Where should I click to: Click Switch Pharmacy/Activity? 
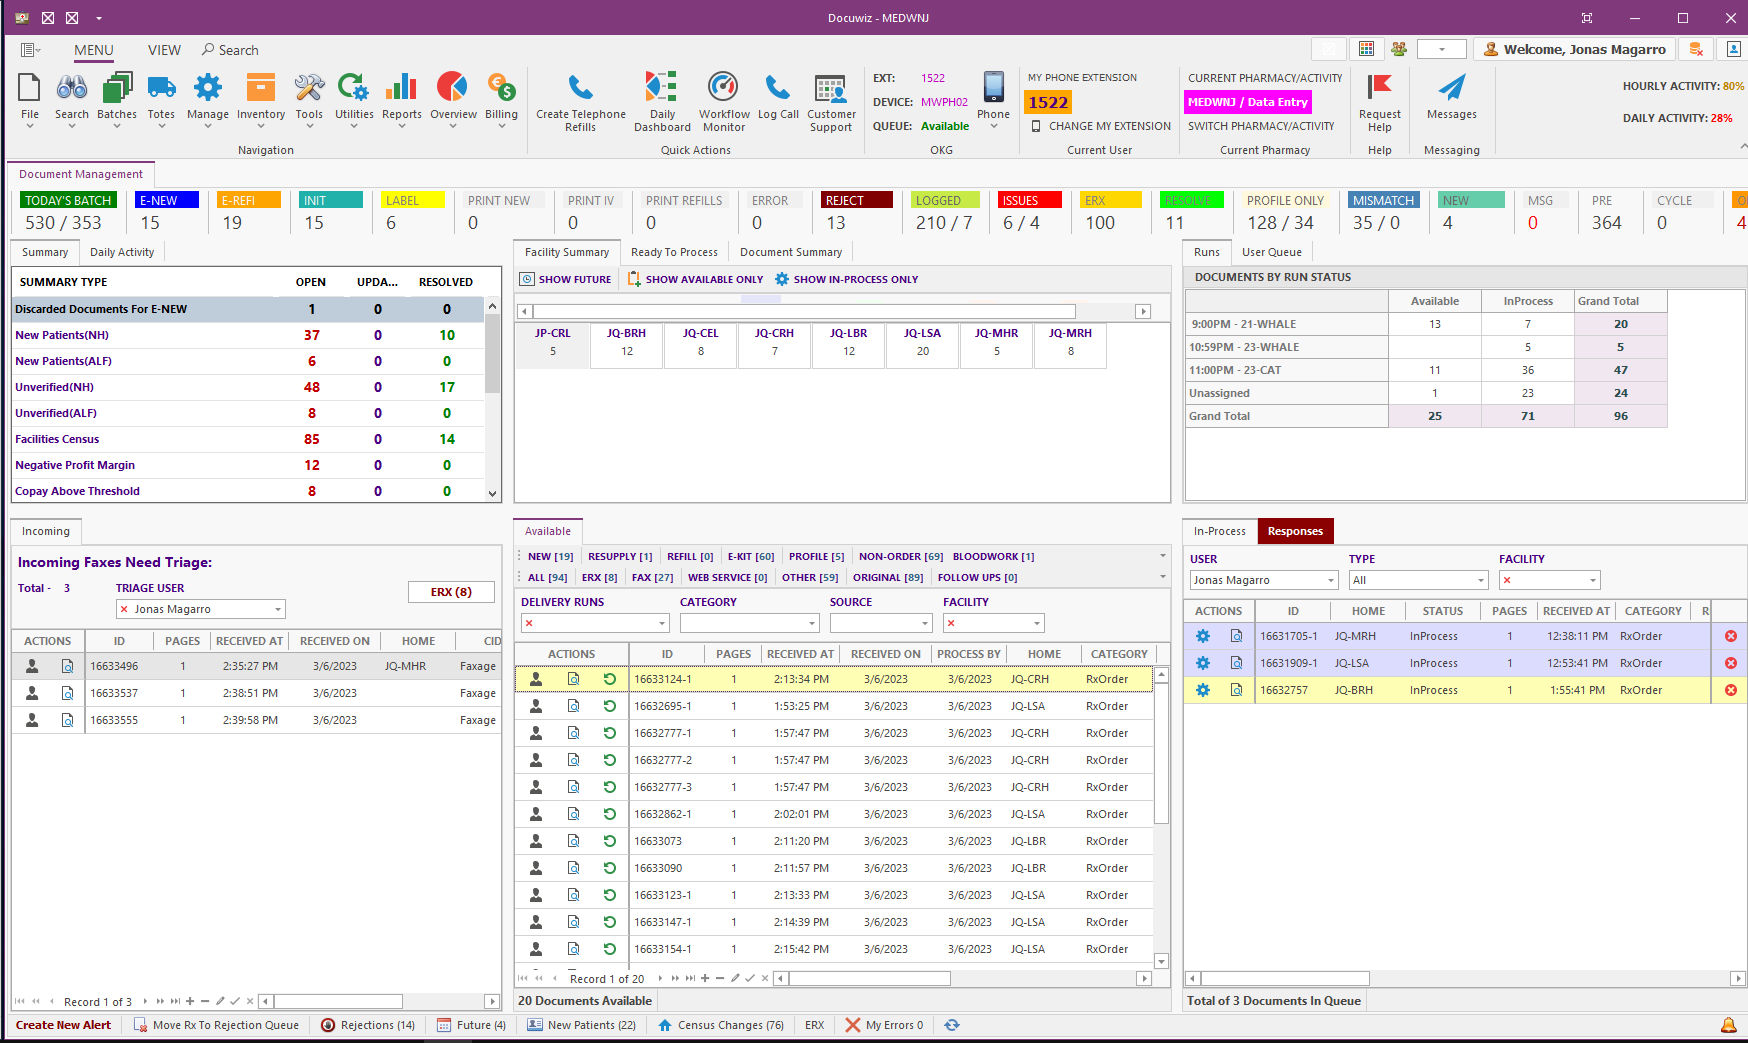point(1261,126)
